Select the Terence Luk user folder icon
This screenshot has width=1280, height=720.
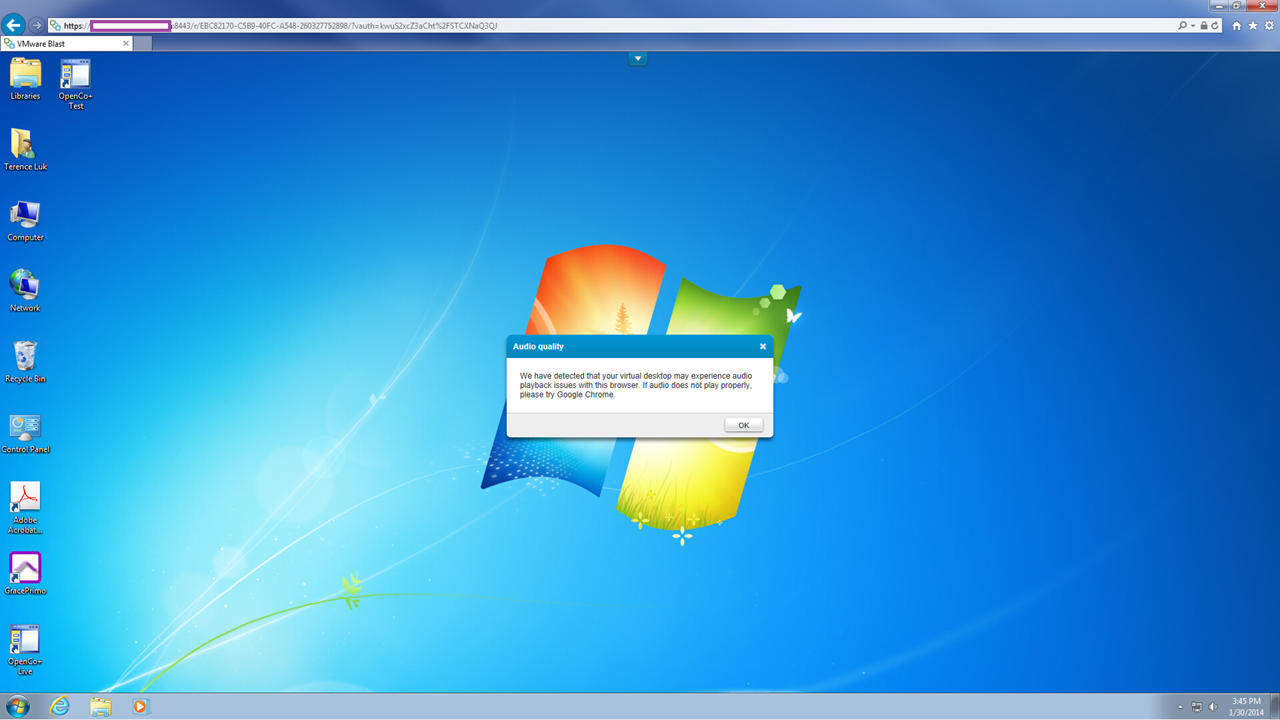click(25, 150)
